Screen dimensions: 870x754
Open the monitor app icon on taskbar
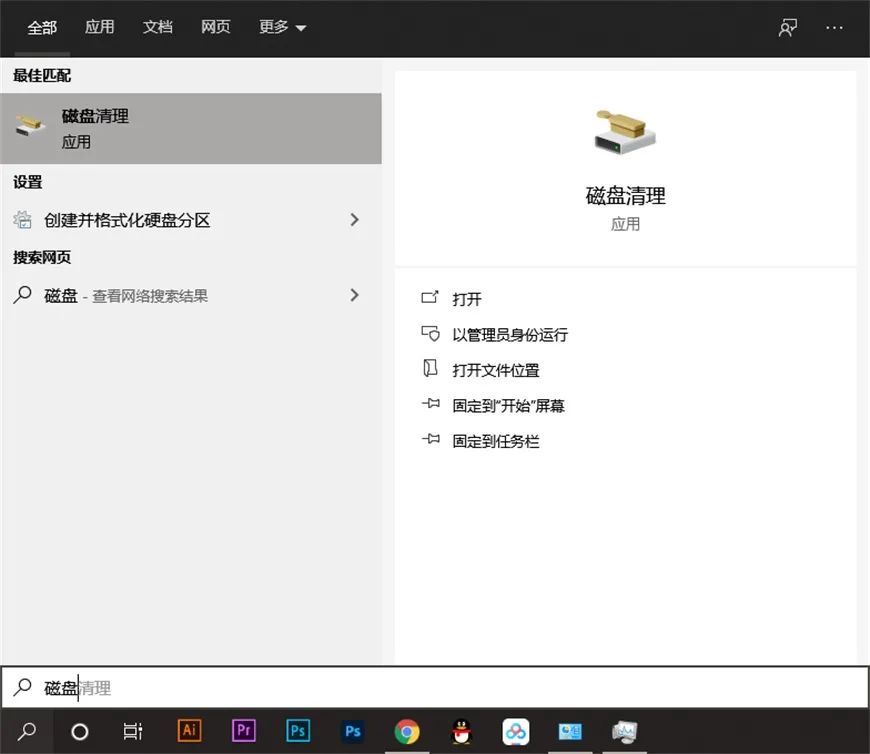(x=624, y=731)
